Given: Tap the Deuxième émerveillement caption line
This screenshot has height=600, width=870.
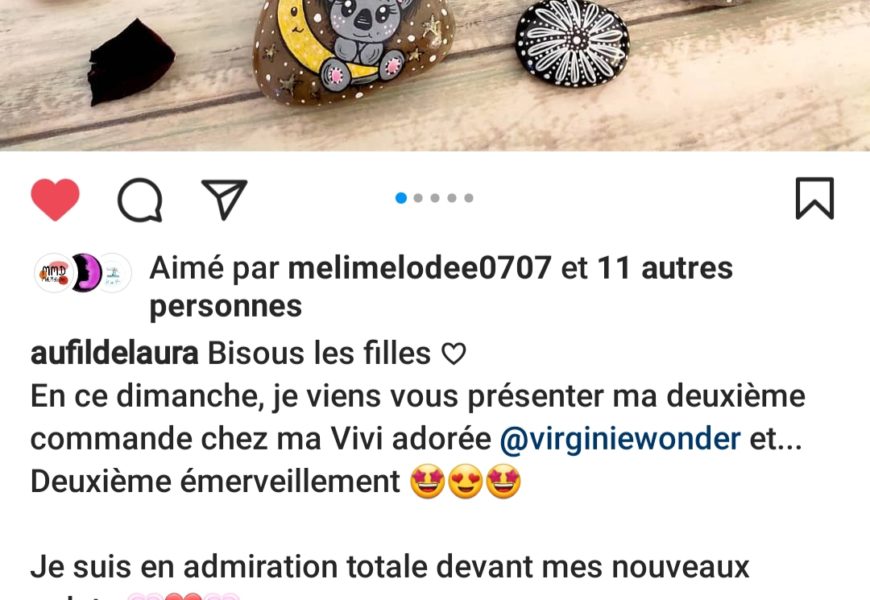Looking at the screenshot, I should pyautogui.click(x=276, y=481).
